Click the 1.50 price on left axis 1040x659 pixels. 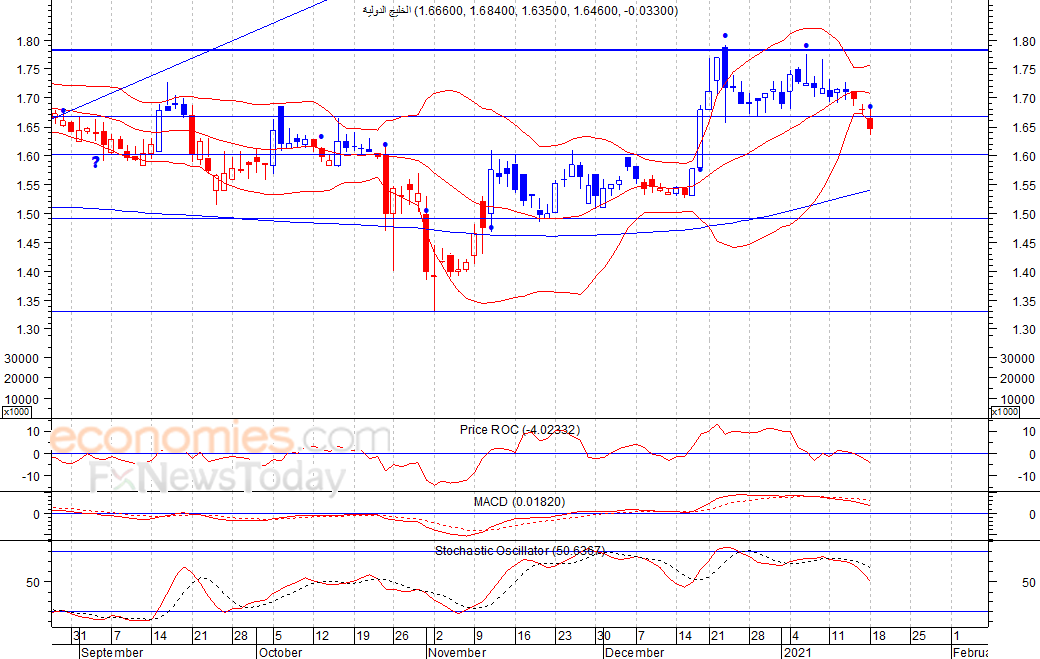(x=29, y=214)
